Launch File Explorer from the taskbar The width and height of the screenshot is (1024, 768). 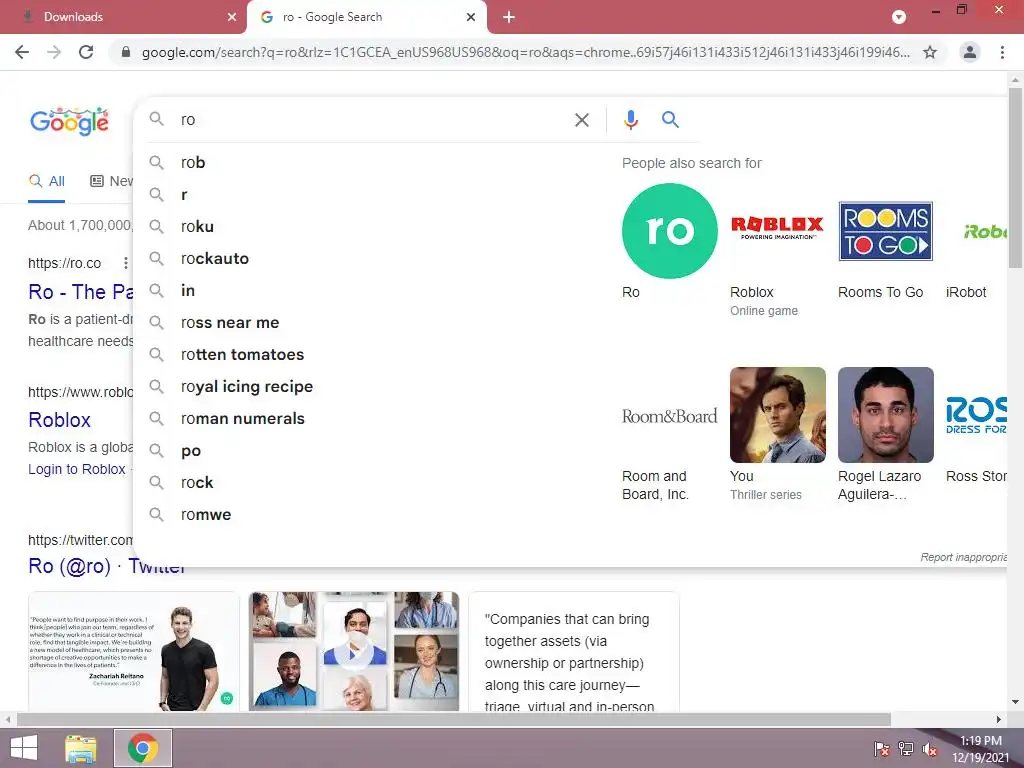pos(81,748)
